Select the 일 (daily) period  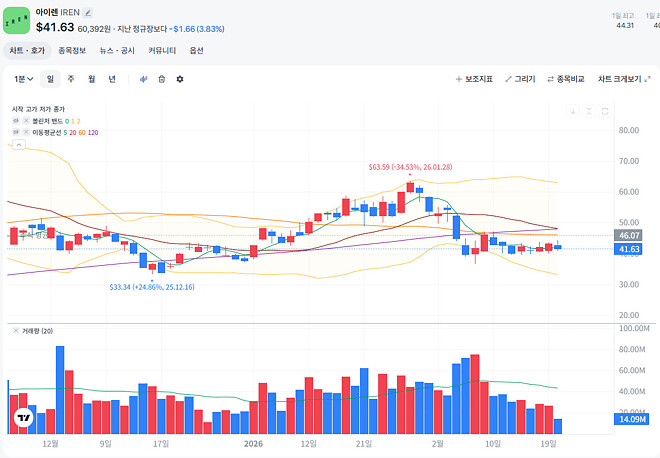click(50, 79)
